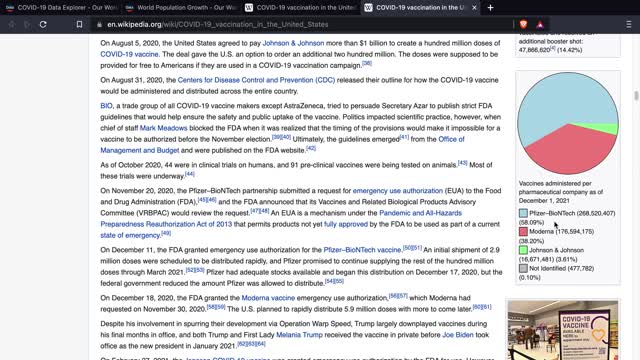640x360 pixels.
Task: Open a new tab with the plus button
Action: click(490, 7)
